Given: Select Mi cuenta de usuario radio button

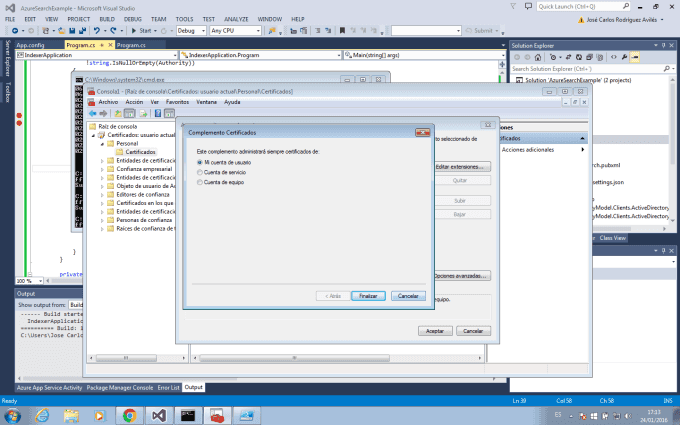Looking at the screenshot, I should click(200, 162).
